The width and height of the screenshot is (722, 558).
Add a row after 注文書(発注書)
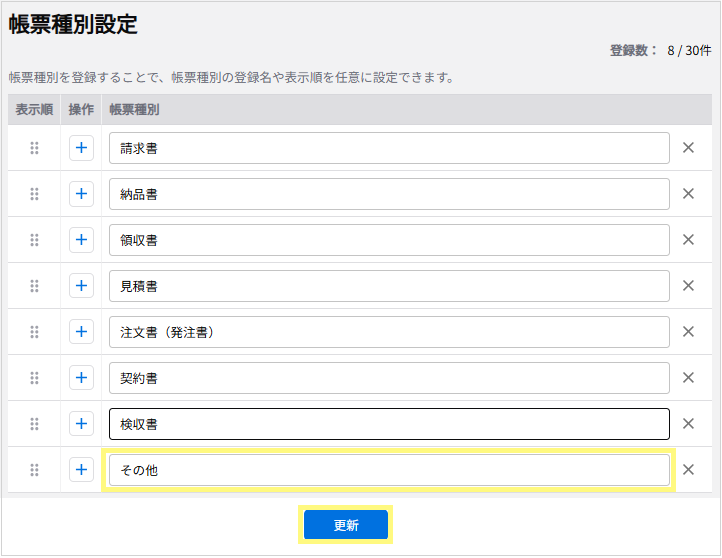(x=82, y=332)
